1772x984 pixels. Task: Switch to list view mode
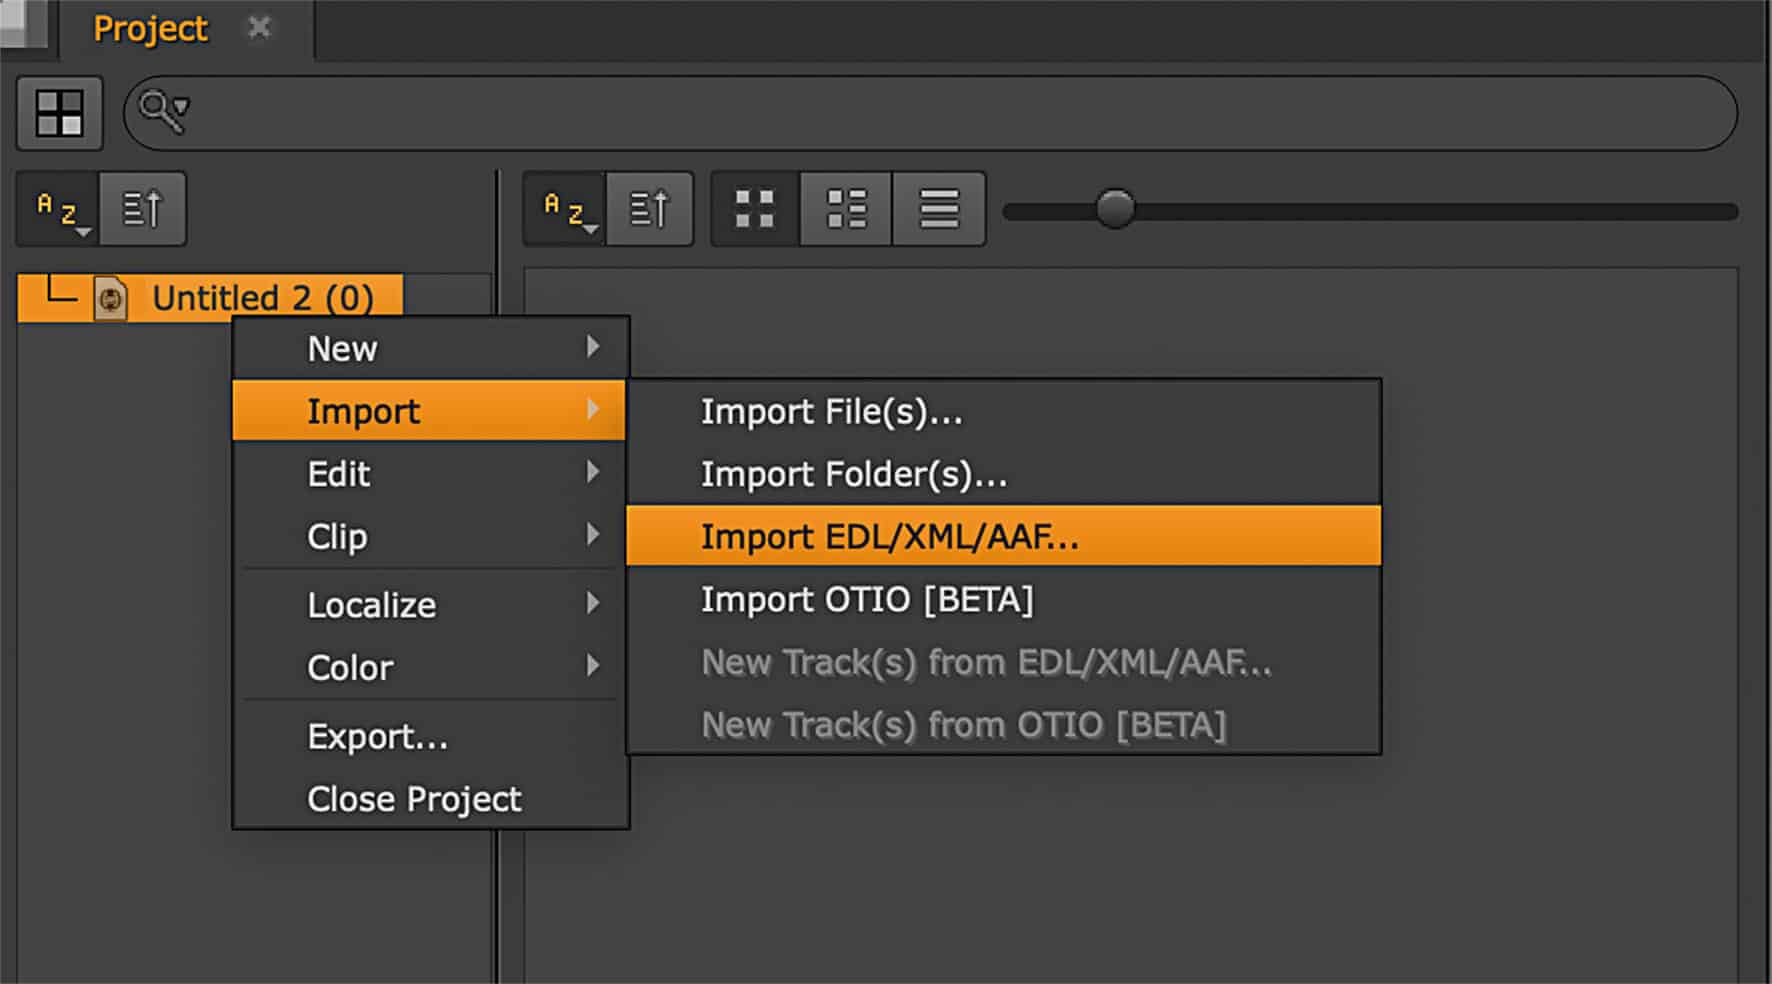937,208
